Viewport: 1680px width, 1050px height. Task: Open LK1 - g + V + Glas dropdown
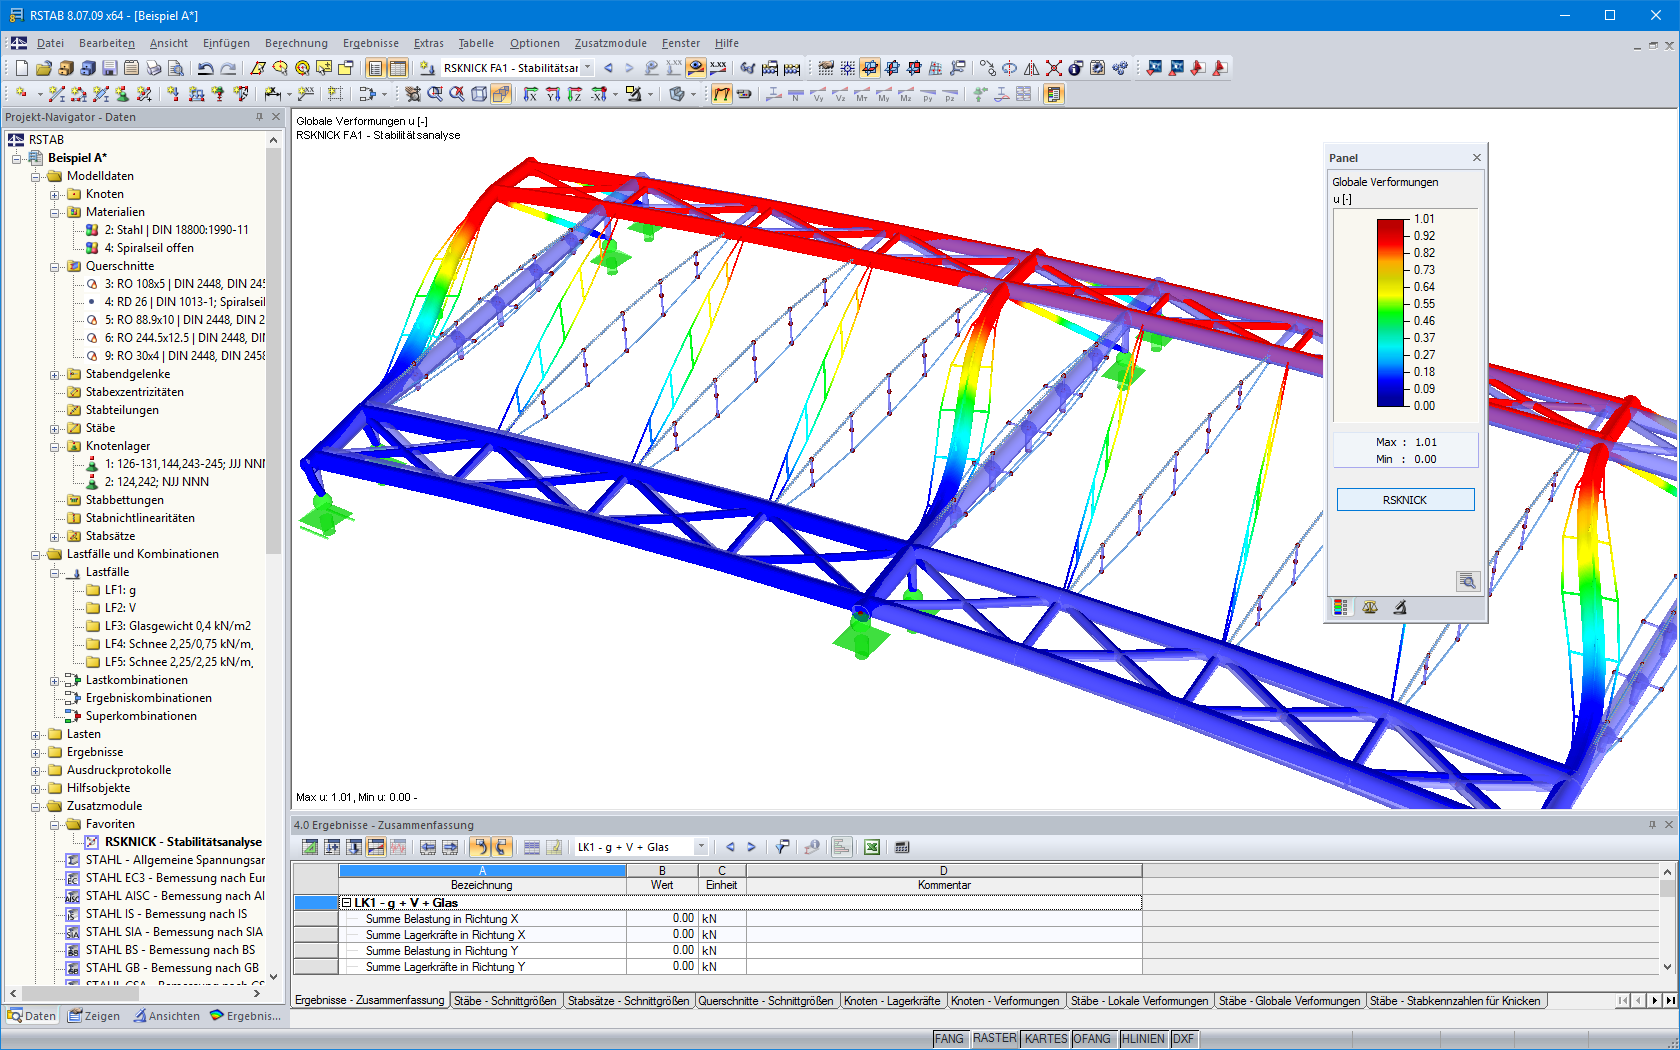(x=701, y=847)
